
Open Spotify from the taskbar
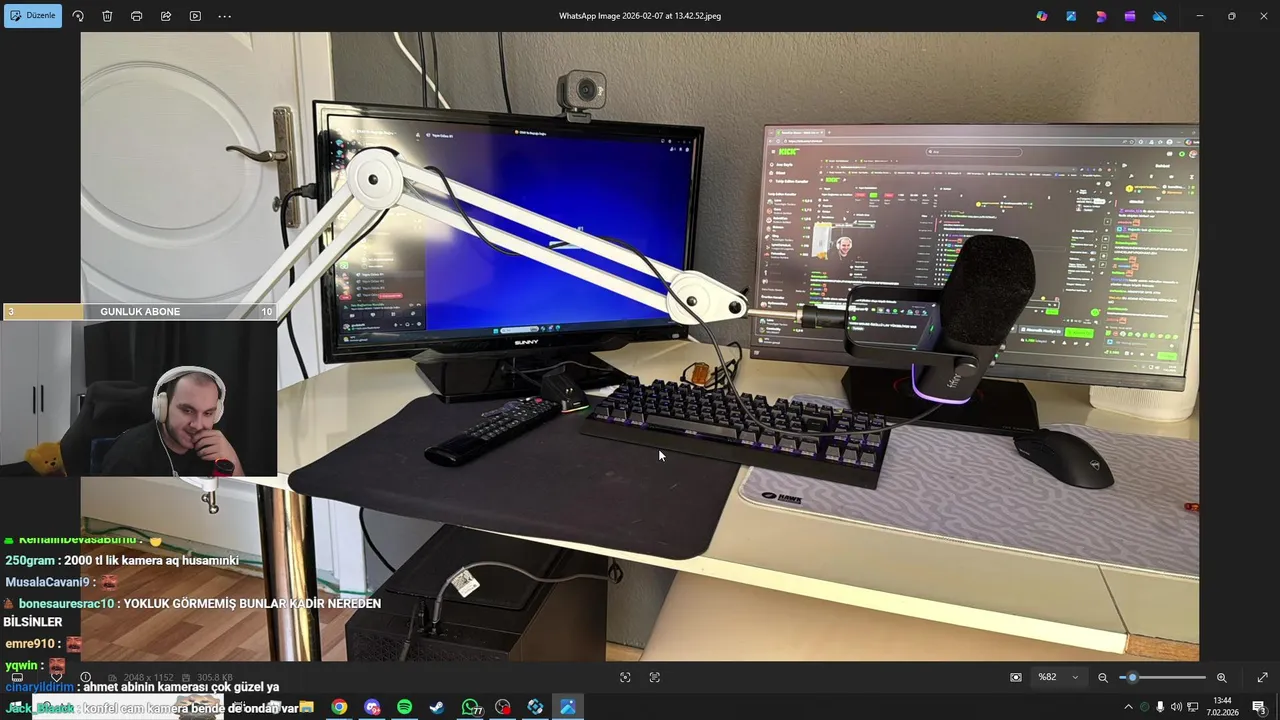[404, 707]
